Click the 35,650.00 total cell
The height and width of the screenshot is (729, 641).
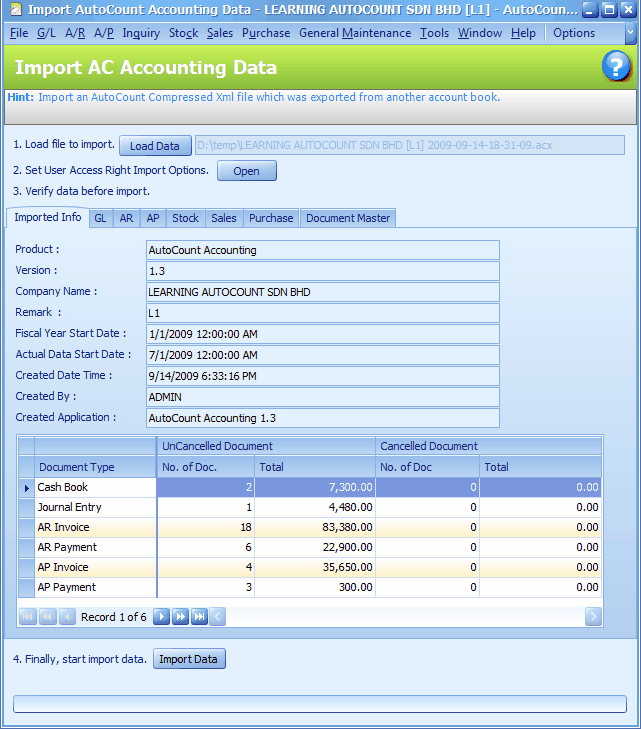click(x=315, y=568)
